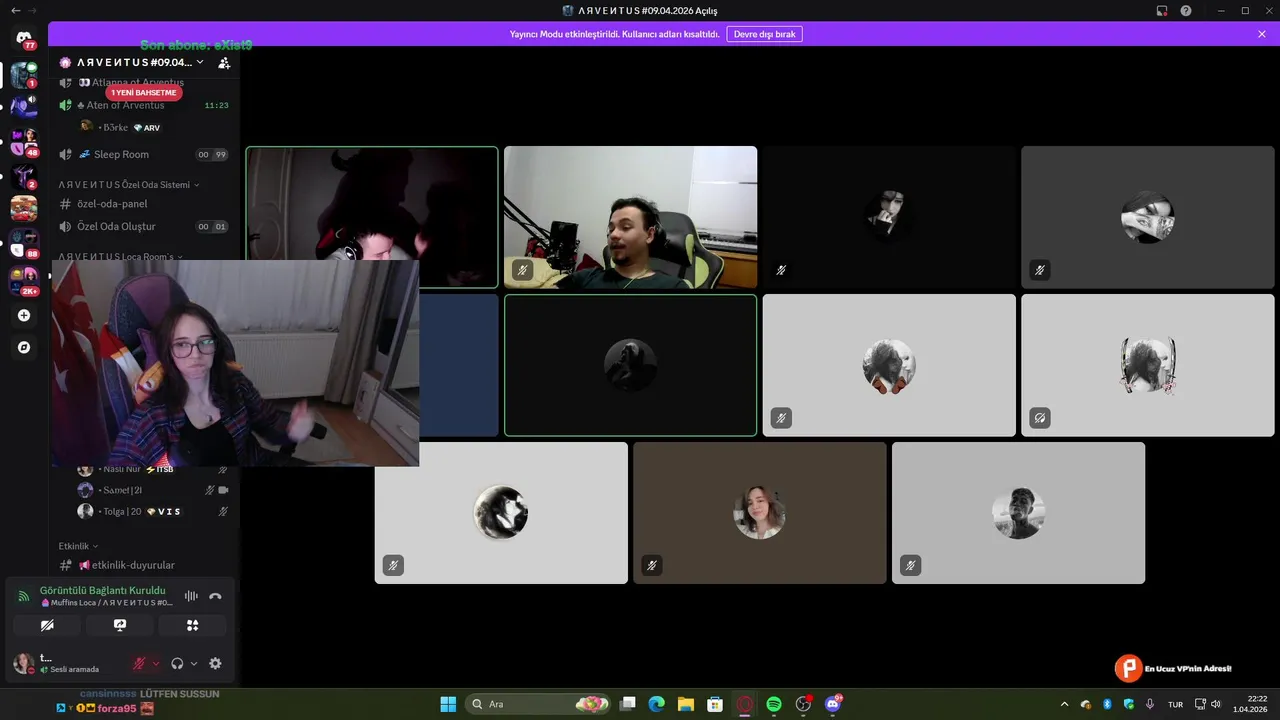Open Task View on the taskbar

tap(627, 704)
